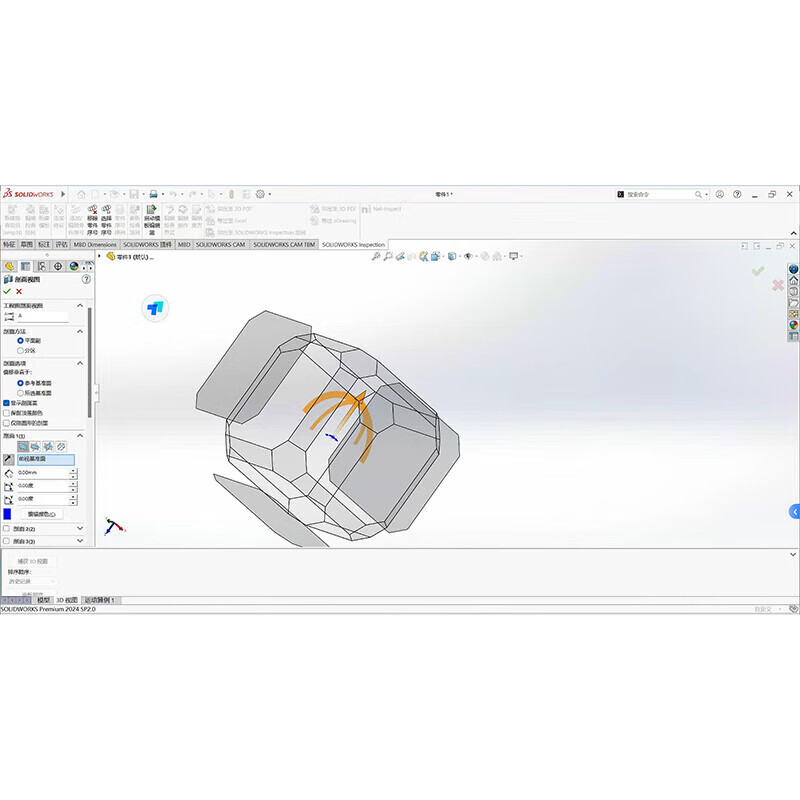Toggle the 显示剖面盖 checkbox
The height and width of the screenshot is (800, 800).
[x=7, y=402]
